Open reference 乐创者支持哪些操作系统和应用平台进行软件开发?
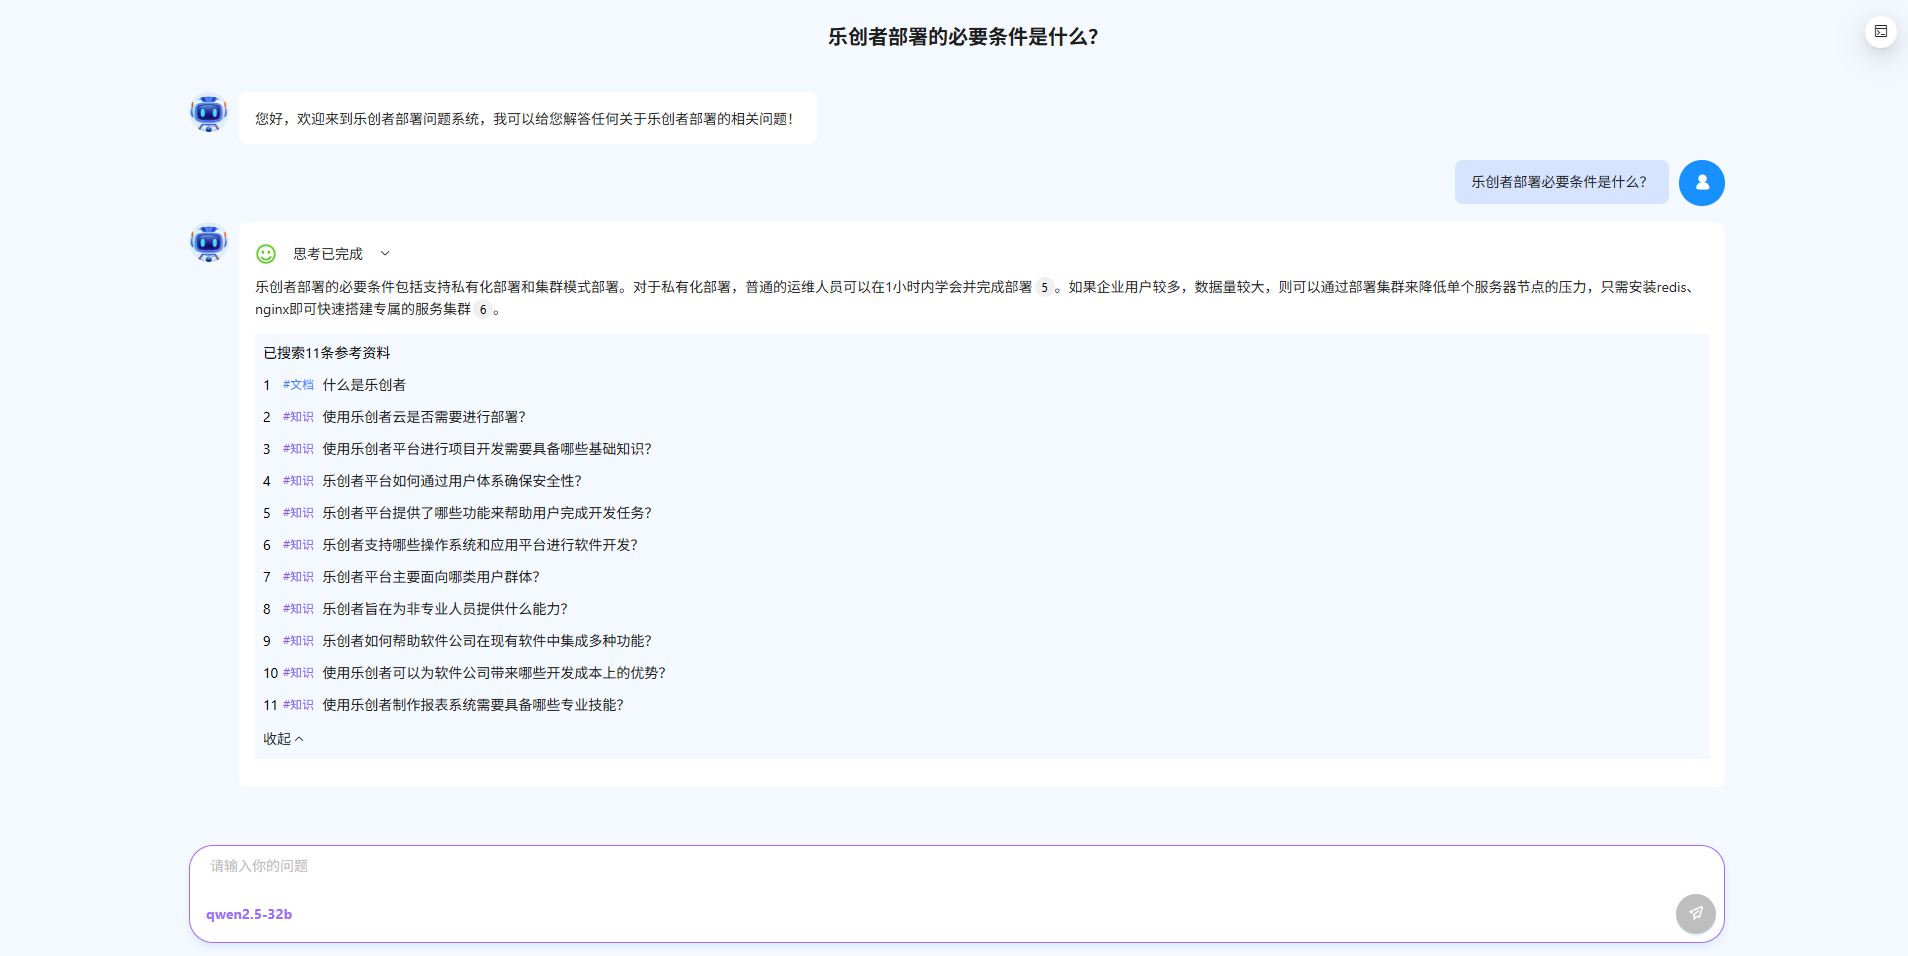The image size is (1908, 956). 479,545
